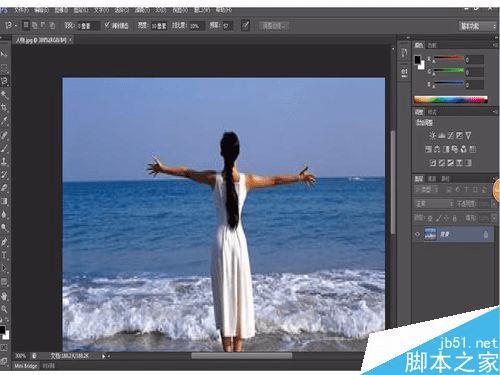Select the Move tool
500x375 pixels.
[x=4, y=54]
